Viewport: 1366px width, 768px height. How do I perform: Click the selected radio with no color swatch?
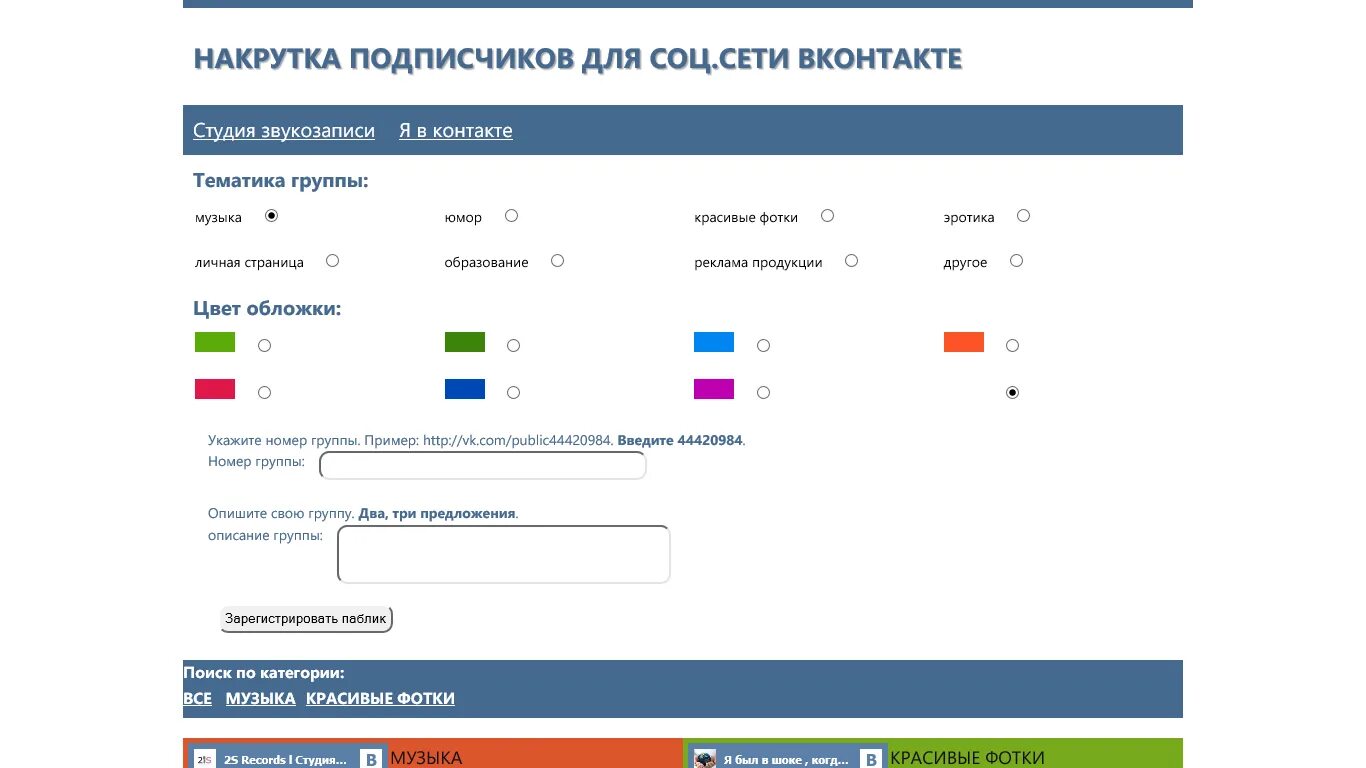(x=1012, y=393)
